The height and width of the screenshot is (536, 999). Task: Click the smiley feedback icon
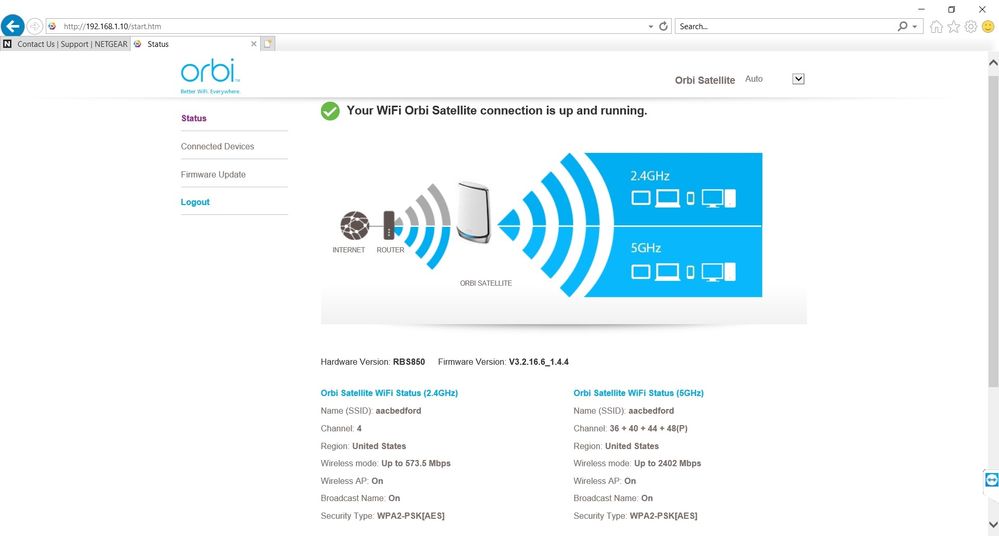click(987, 27)
